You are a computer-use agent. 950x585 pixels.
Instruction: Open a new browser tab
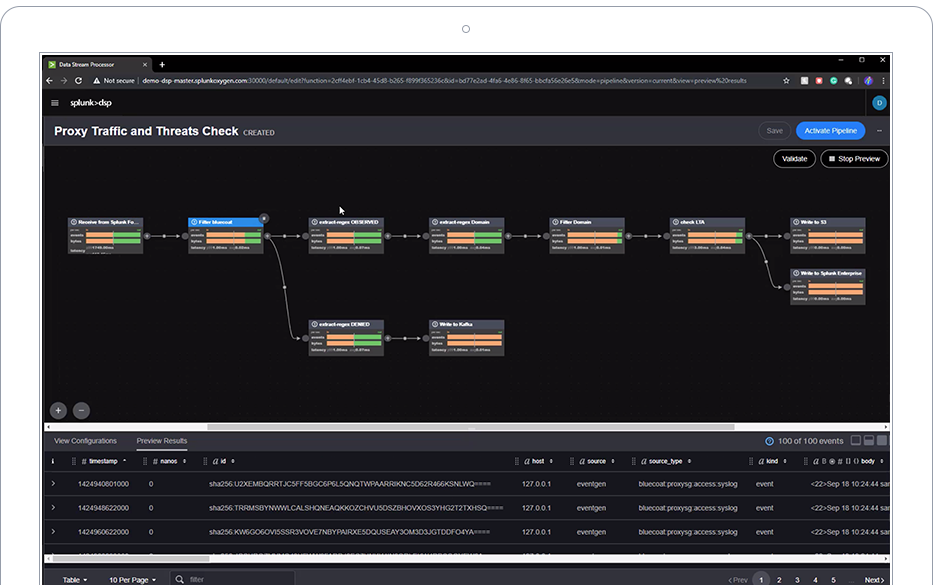click(162, 64)
